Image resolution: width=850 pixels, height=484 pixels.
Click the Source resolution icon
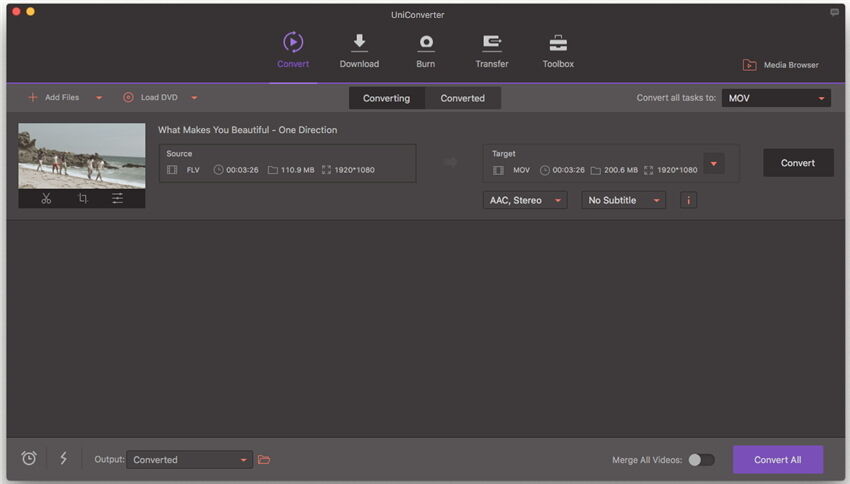click(326, 170)
